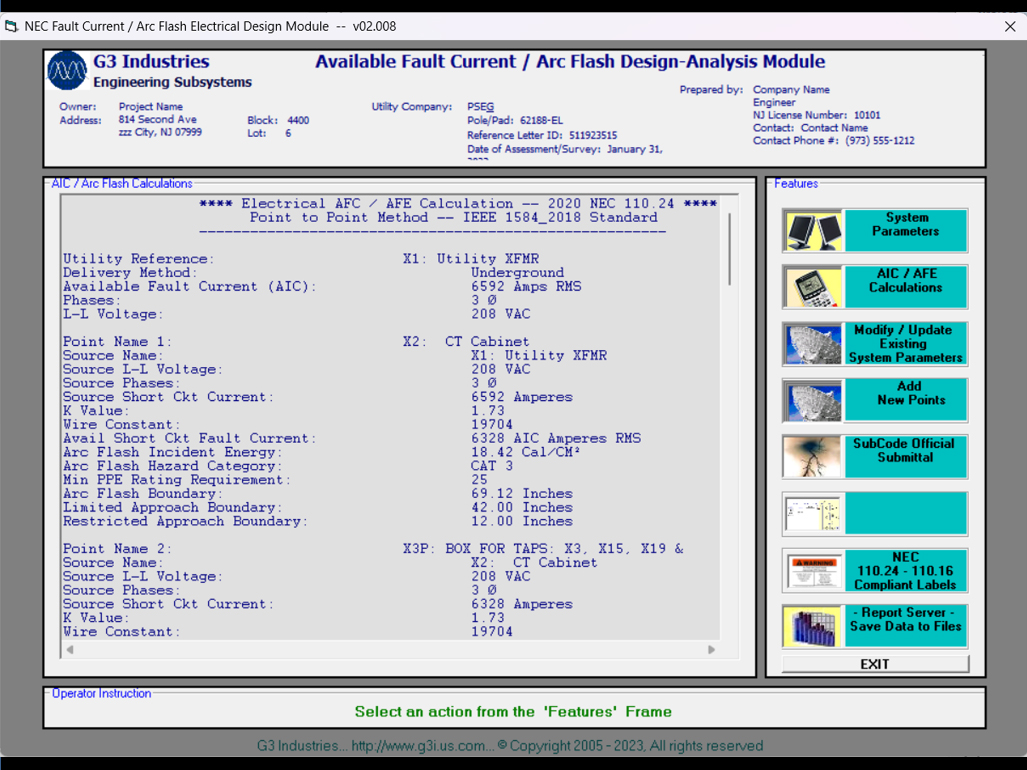Click the unlabeled schematic diagram icon
Image resolution: width=1027 pixels, height=770 pixels.
(813, 513)
